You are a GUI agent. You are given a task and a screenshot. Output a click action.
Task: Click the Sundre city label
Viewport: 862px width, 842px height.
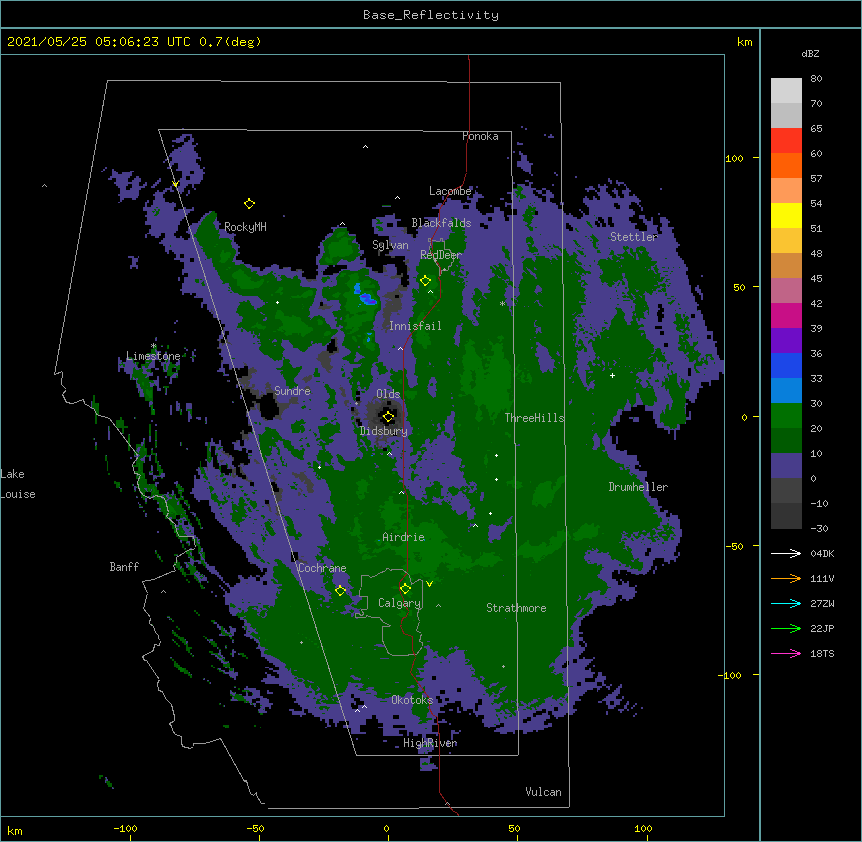292,391
